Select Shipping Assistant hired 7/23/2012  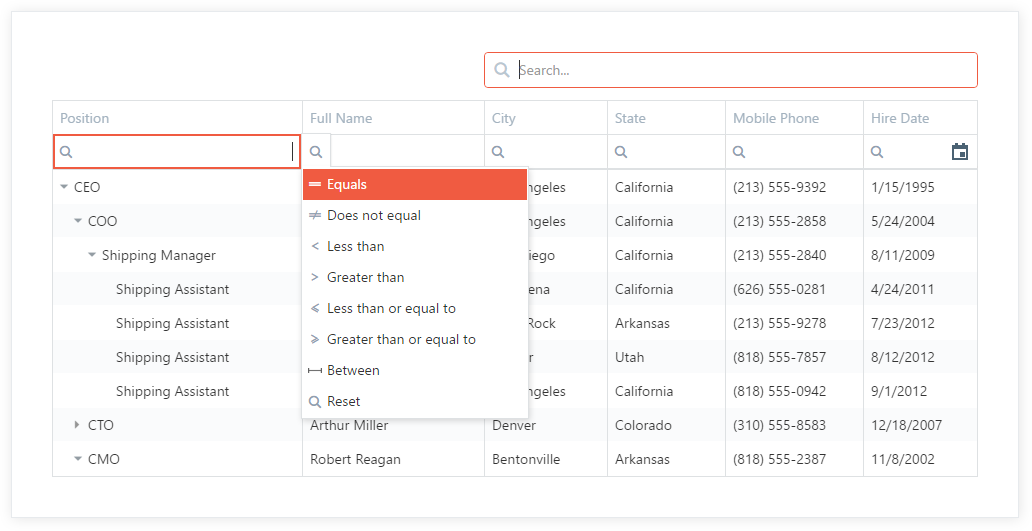click(x=172, y=324)
